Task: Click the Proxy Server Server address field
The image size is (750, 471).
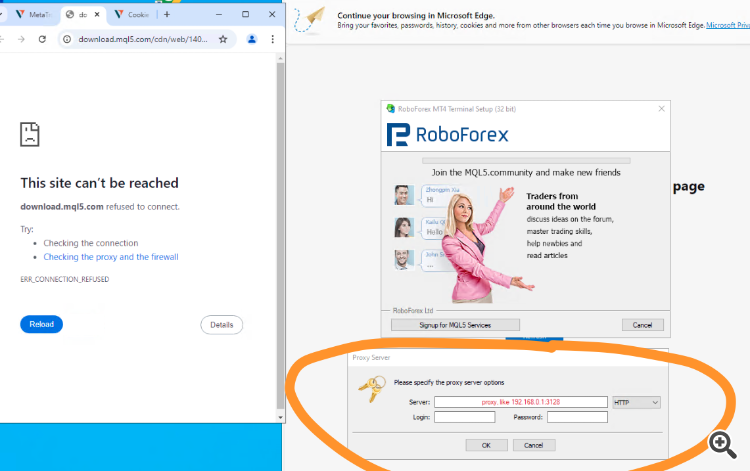Action: 521,402
